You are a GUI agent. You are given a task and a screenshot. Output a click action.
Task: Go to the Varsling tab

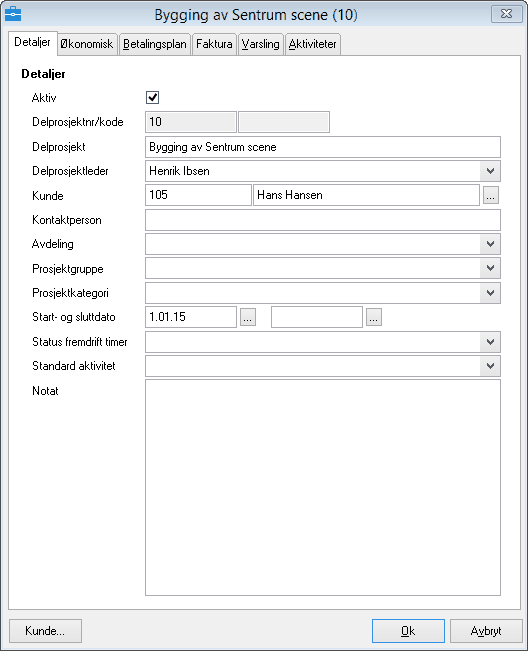click(x=261, y=44)
